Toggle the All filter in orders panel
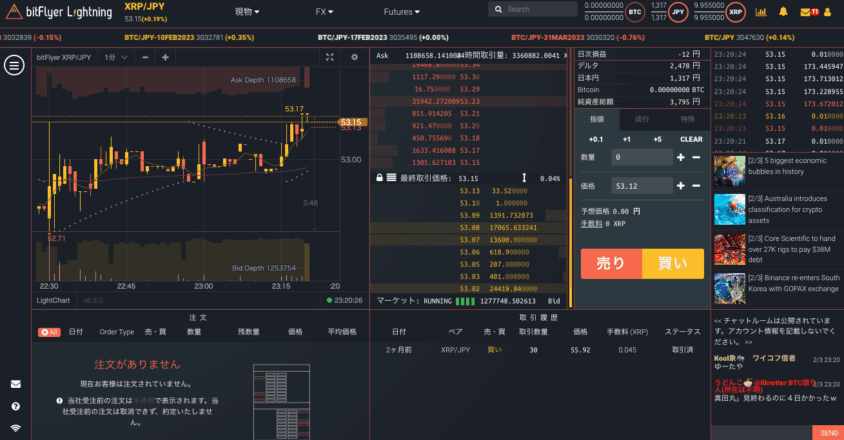 49,331
